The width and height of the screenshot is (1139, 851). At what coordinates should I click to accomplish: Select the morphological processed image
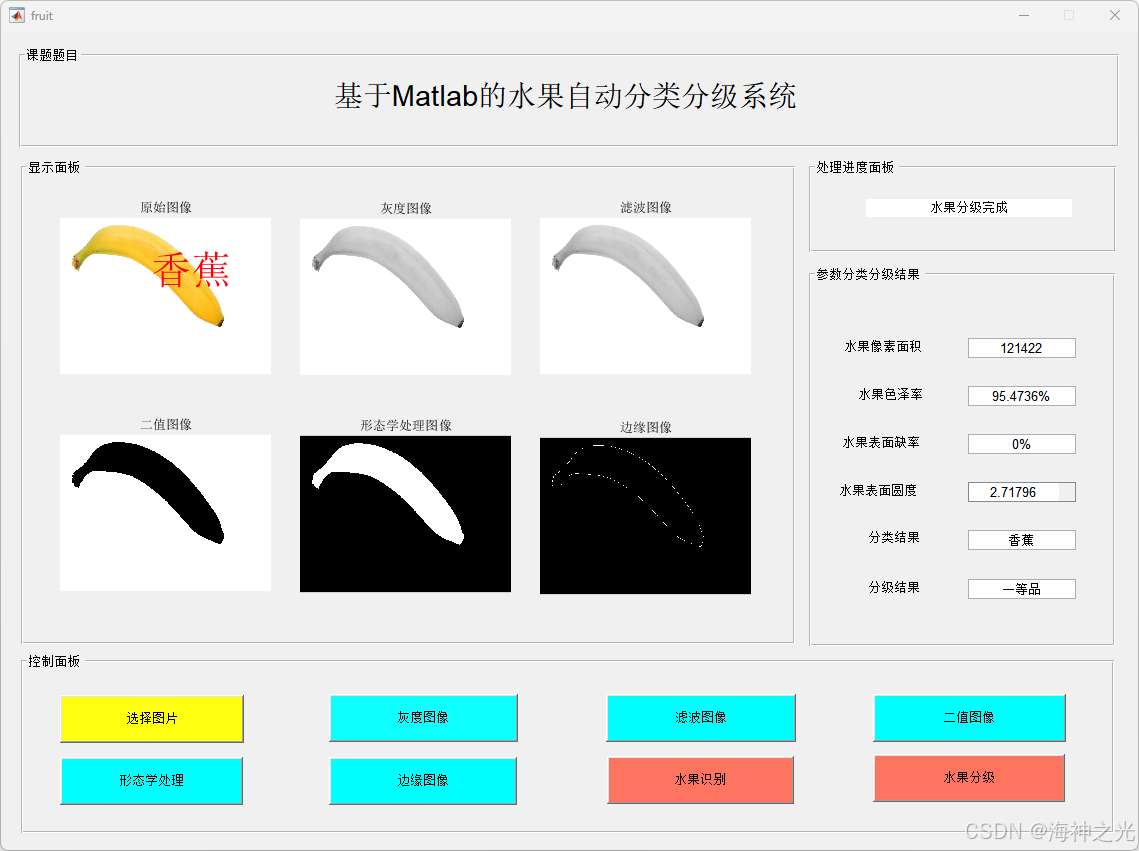[x=405, y=513]
